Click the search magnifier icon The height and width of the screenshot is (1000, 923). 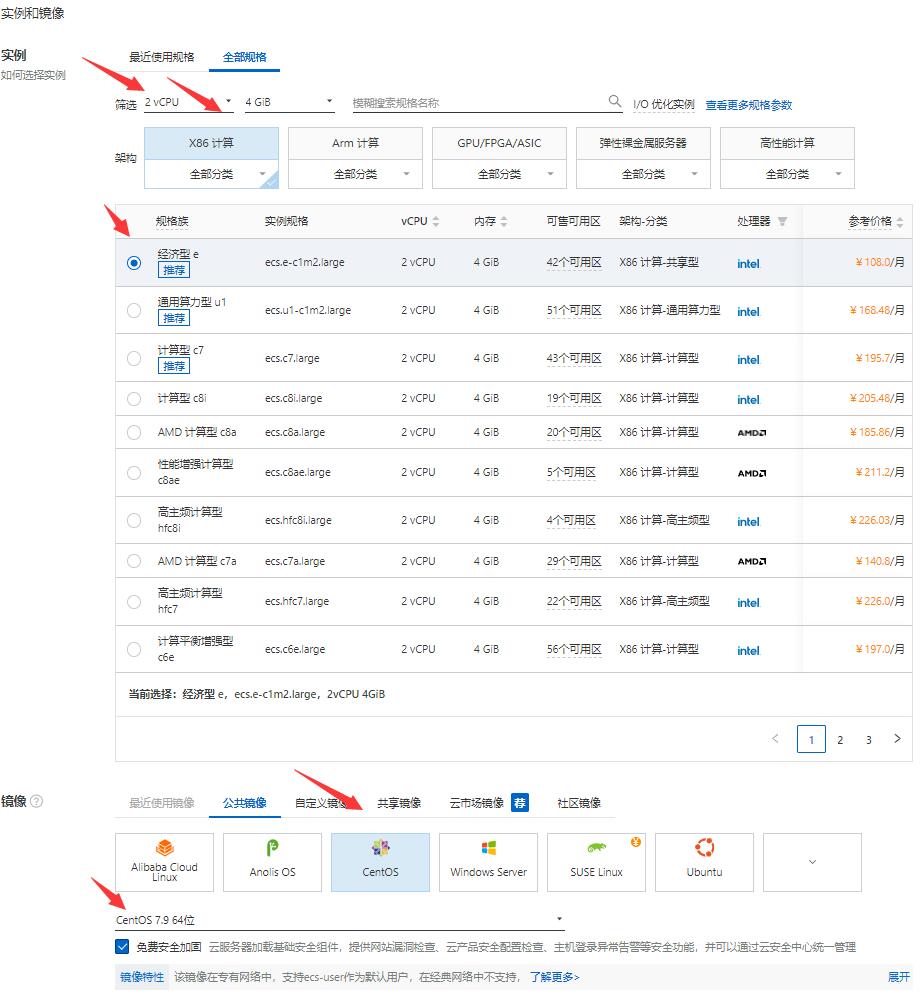click(x=614, y=101)
